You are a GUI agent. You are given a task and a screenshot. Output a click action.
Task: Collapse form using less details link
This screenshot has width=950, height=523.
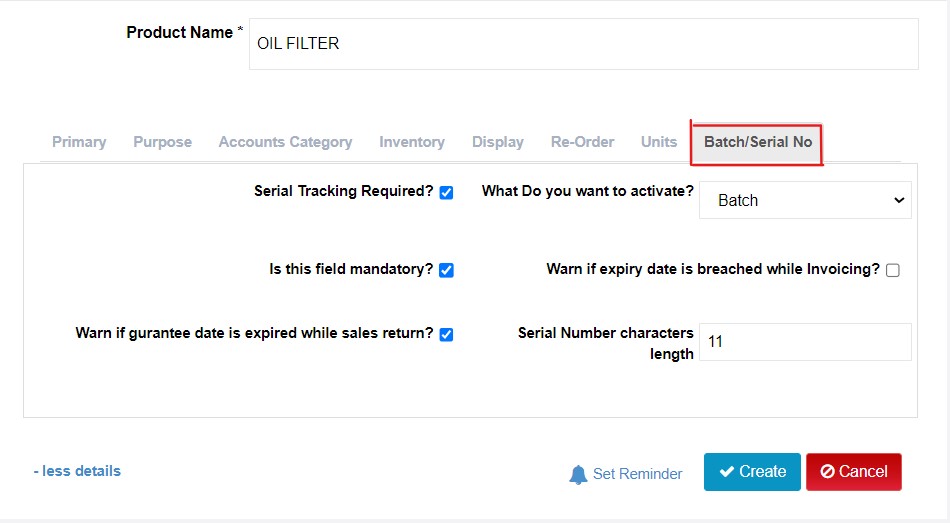pyautogui.click(x=77, y=471)
